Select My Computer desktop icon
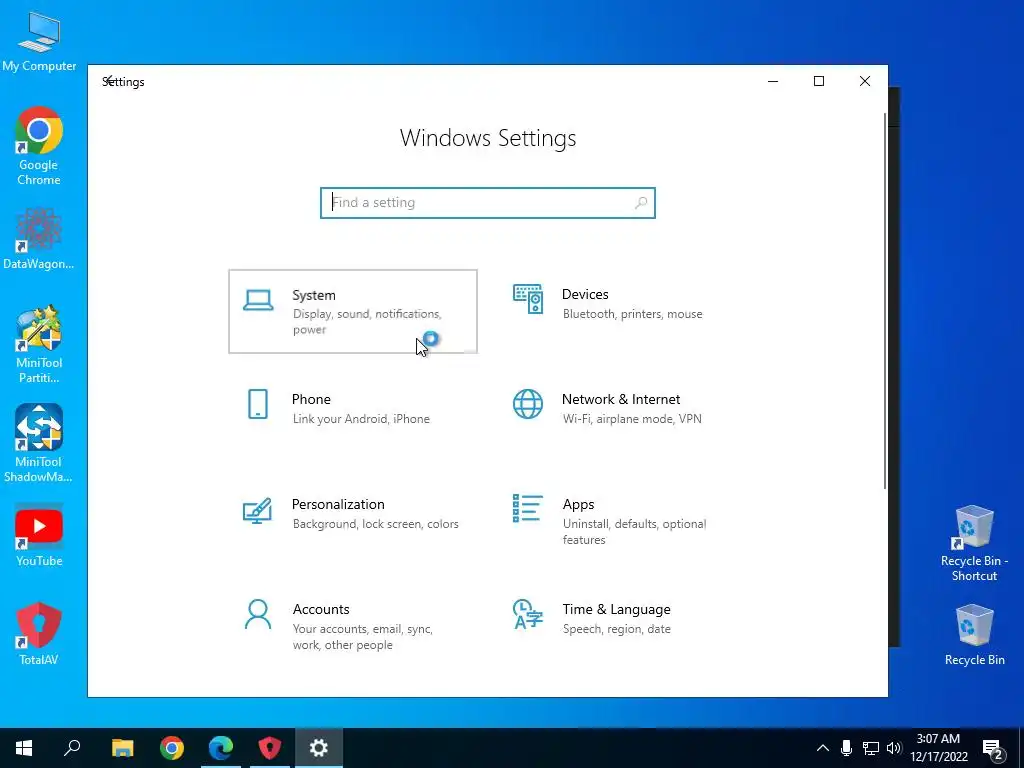This screenshot has width=1024, height=768. pyautogui.click(x=39, y=41)
